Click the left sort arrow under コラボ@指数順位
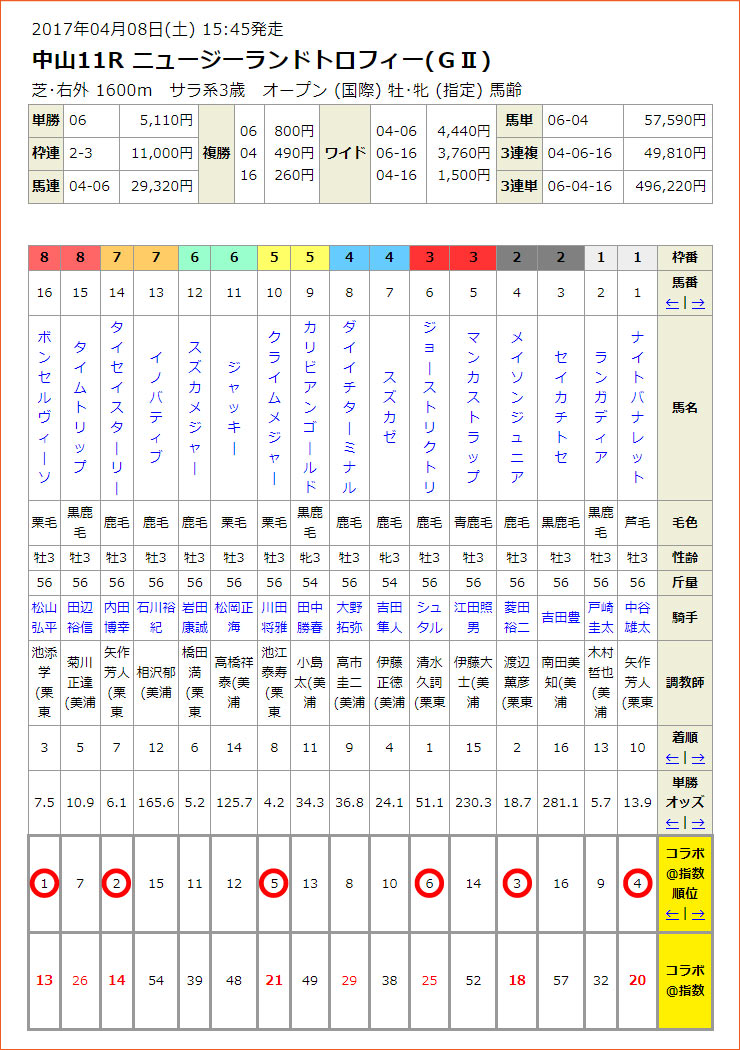 (x=672, y=914)
